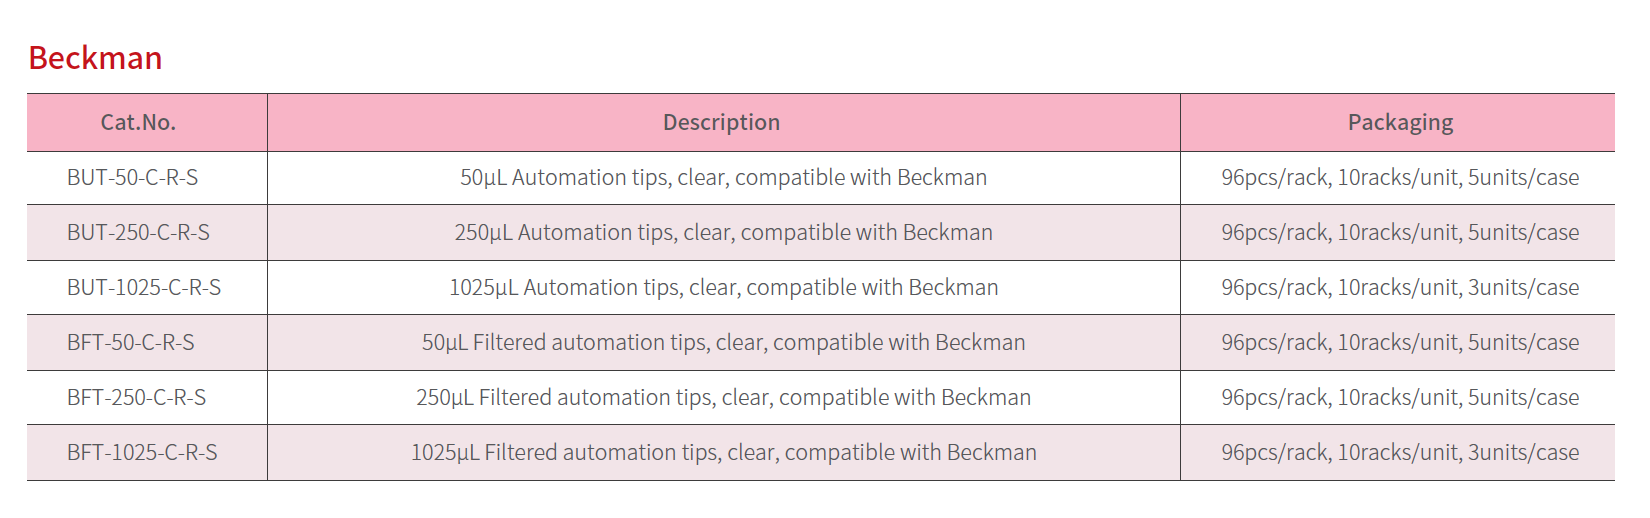Click catalog number BFT-50-C-R-S
Image resolution: width=1650 pixels, height=518 pixels.
tap(131, 342)
